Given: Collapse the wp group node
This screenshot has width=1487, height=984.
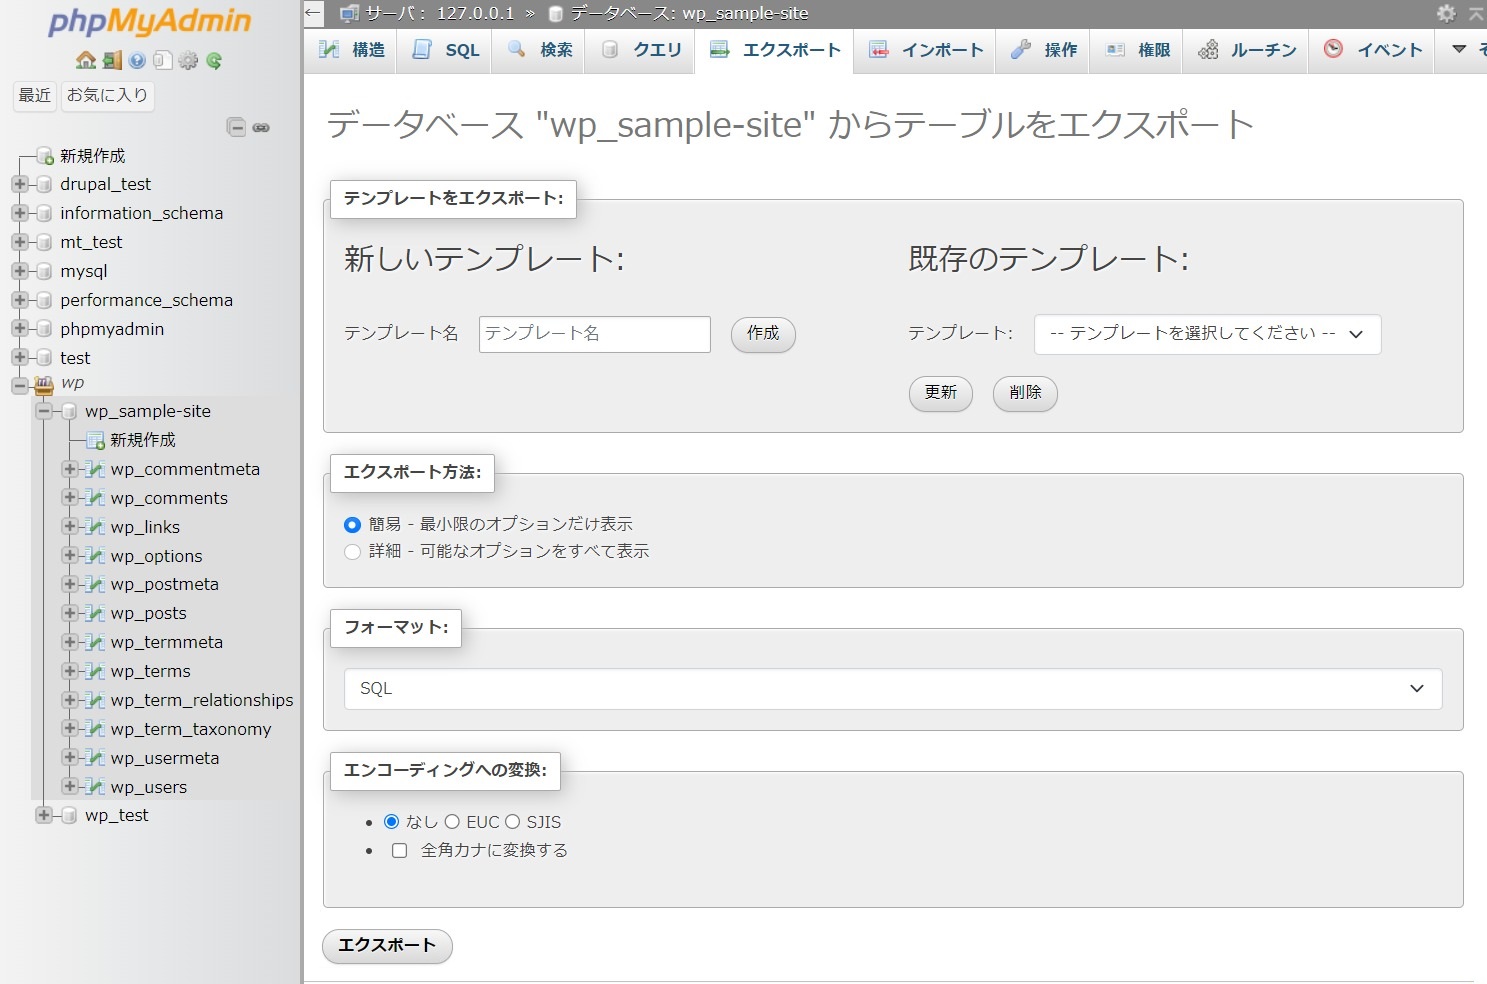Looking at the screenshot, I should point(20,385).
